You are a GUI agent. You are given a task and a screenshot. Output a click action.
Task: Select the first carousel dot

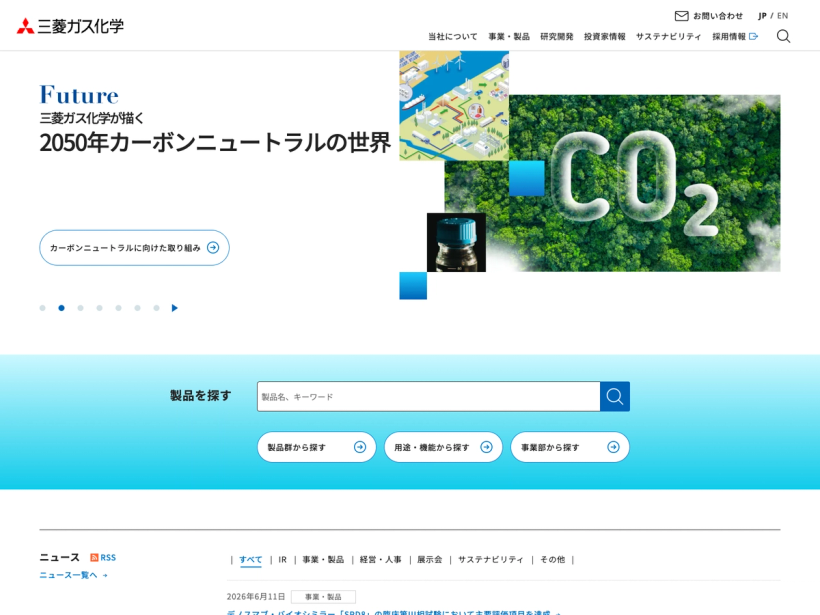(x=42, y=308)
